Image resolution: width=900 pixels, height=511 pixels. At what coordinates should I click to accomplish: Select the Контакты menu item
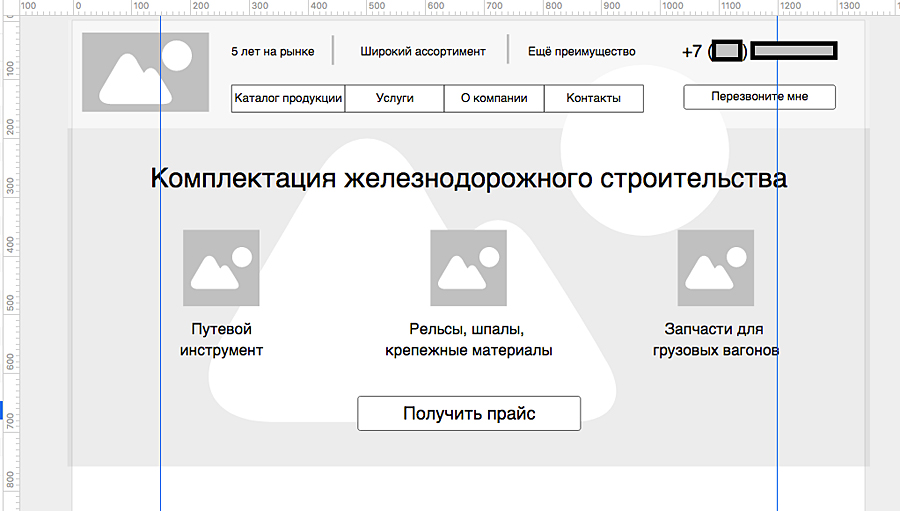(x=593, y=98)
